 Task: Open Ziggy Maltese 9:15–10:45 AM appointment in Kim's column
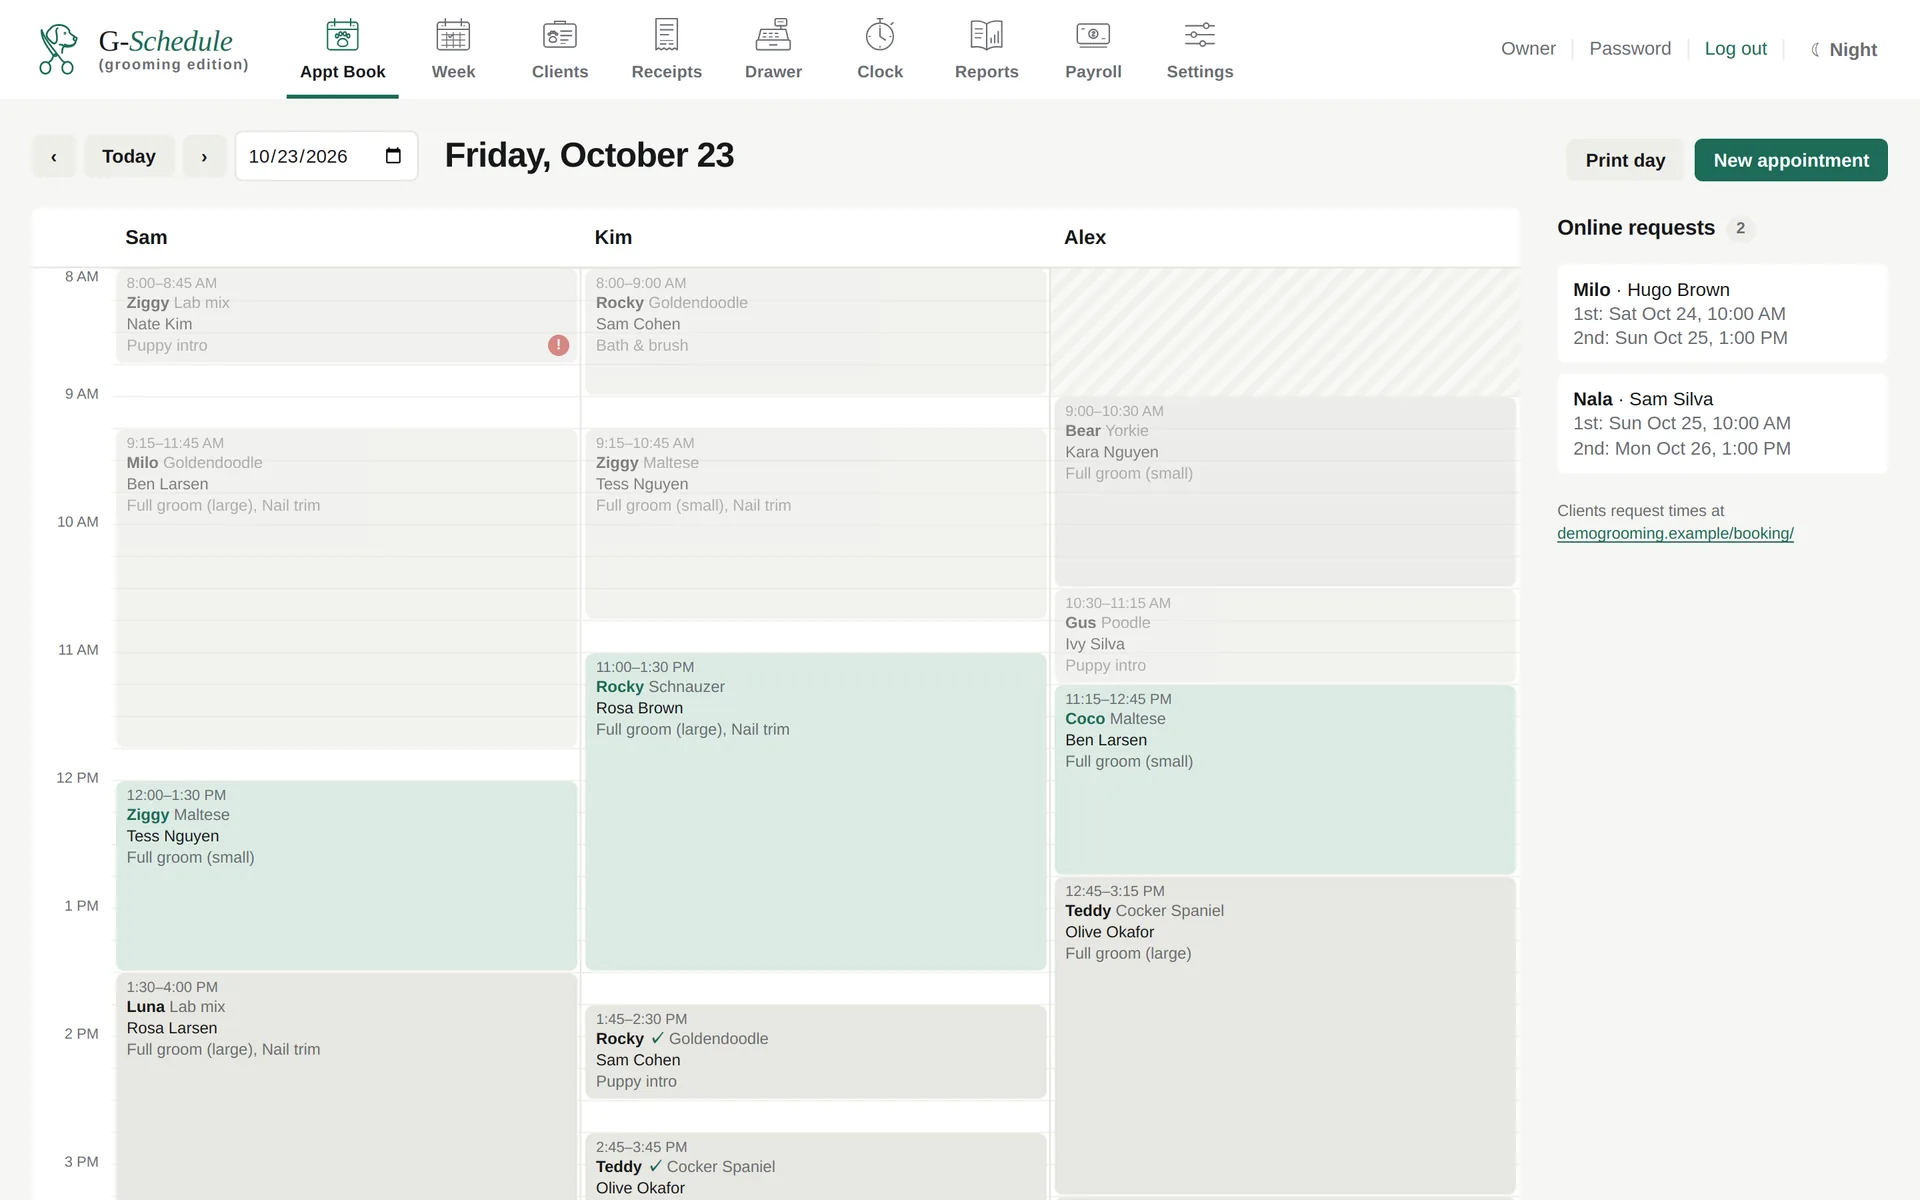click(816, 523)
